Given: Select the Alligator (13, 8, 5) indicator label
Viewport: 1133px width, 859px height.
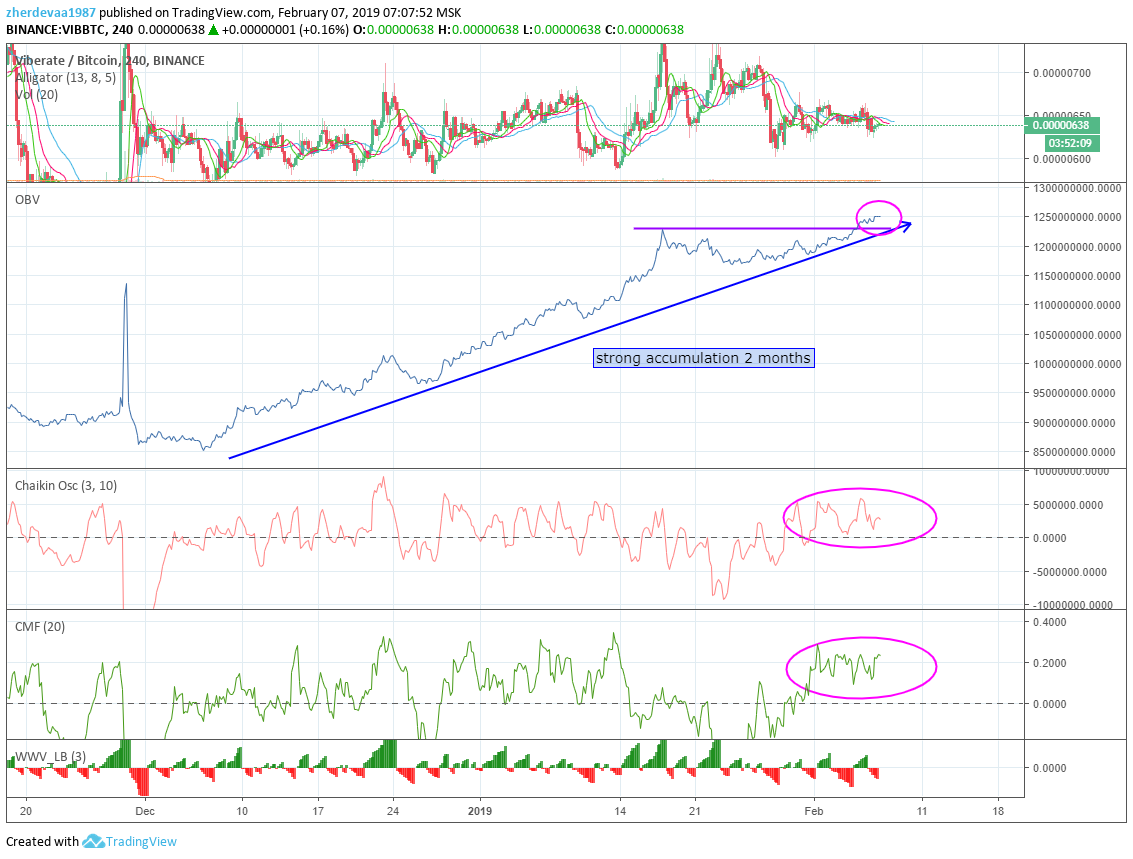Looking at the screenshot, I should [65, 77].
